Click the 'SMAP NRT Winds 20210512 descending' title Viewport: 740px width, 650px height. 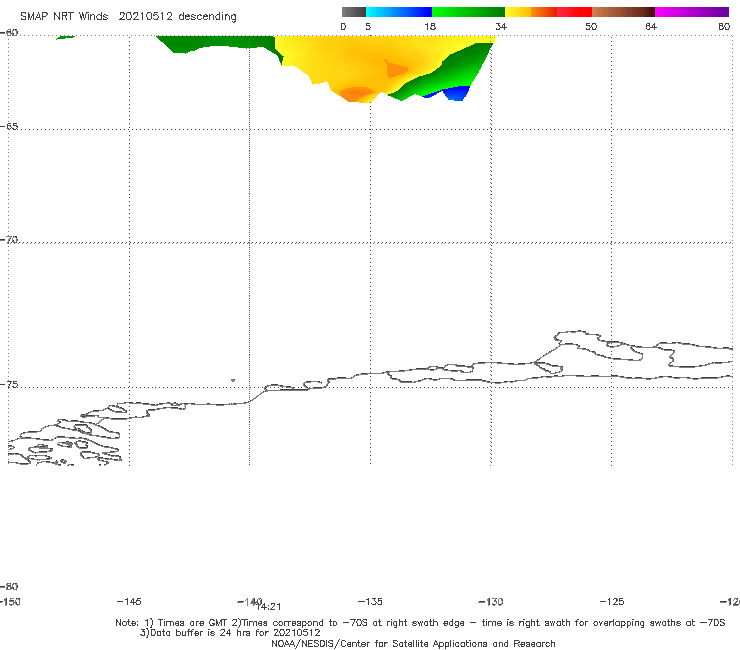pyautogui.click(x=128, y=17)
